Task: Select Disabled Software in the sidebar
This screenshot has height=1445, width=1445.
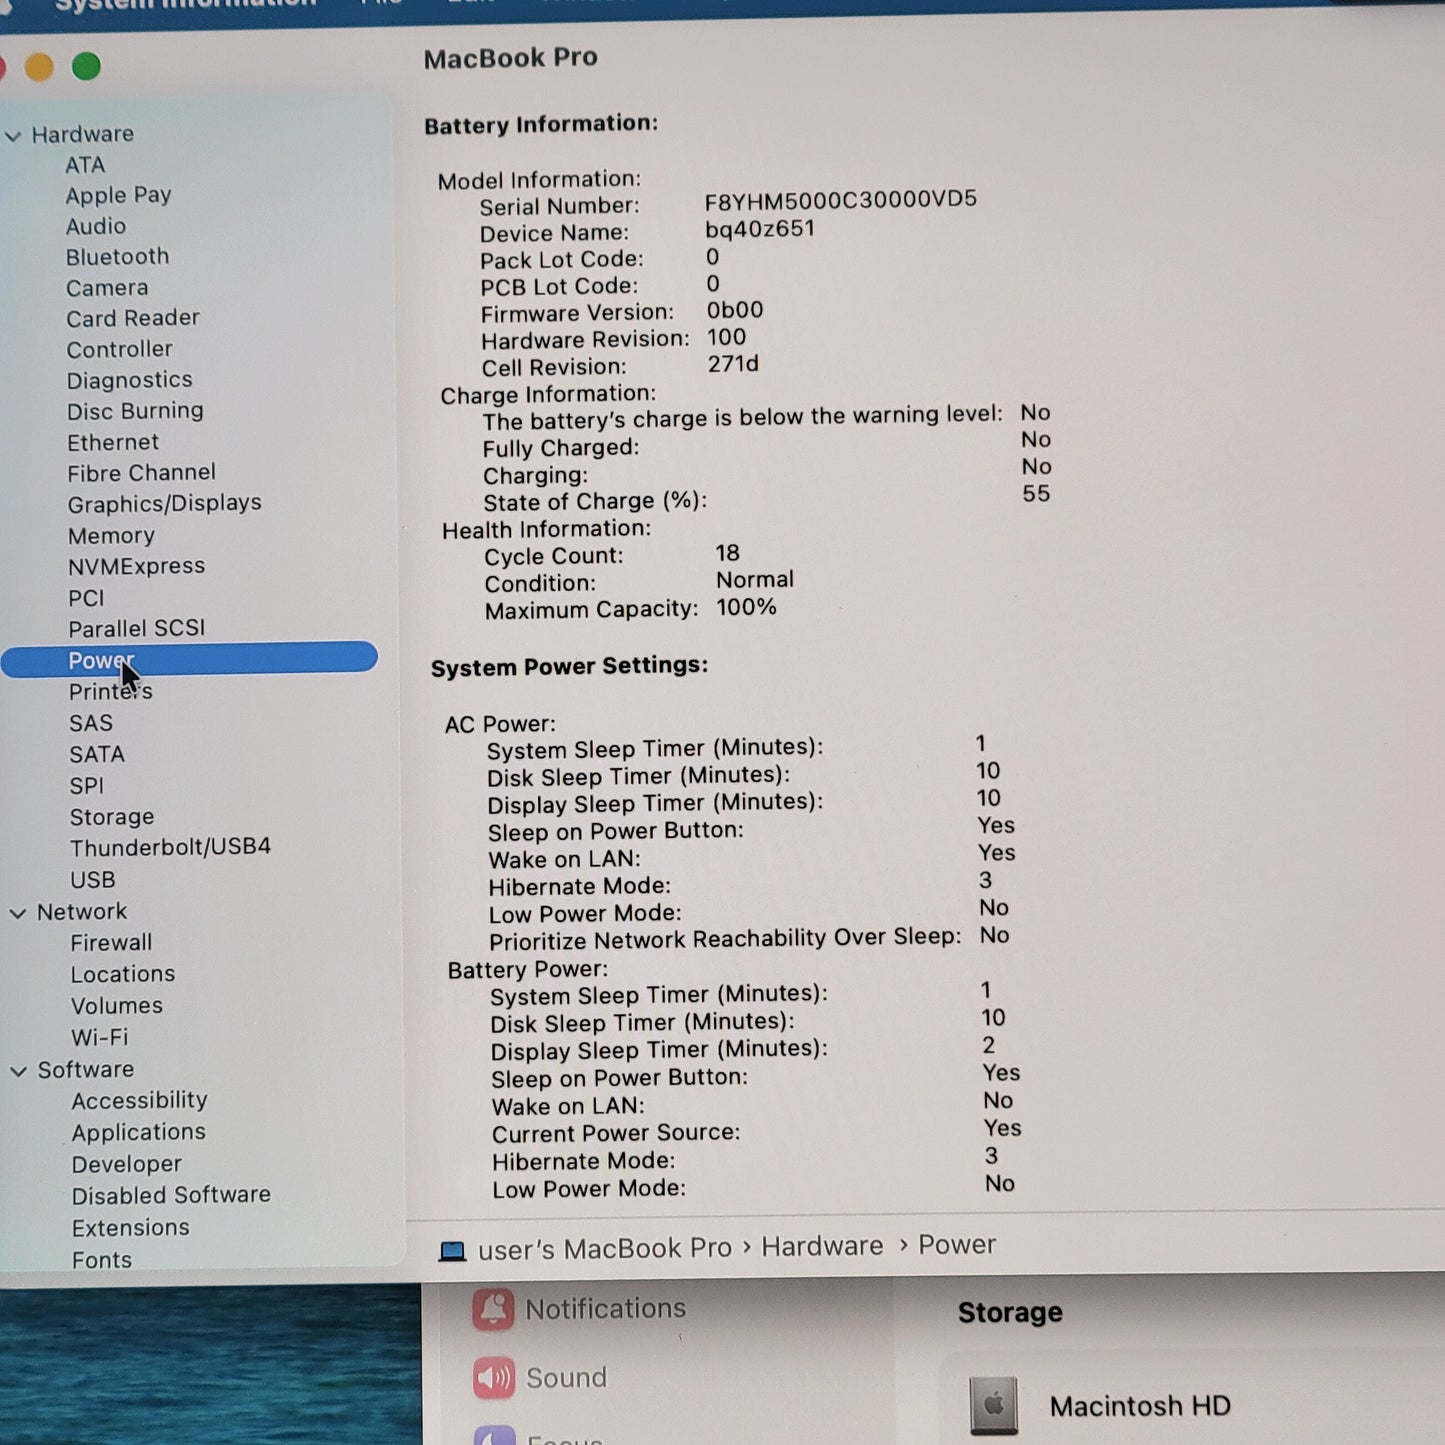Action: pos(171,1195)
